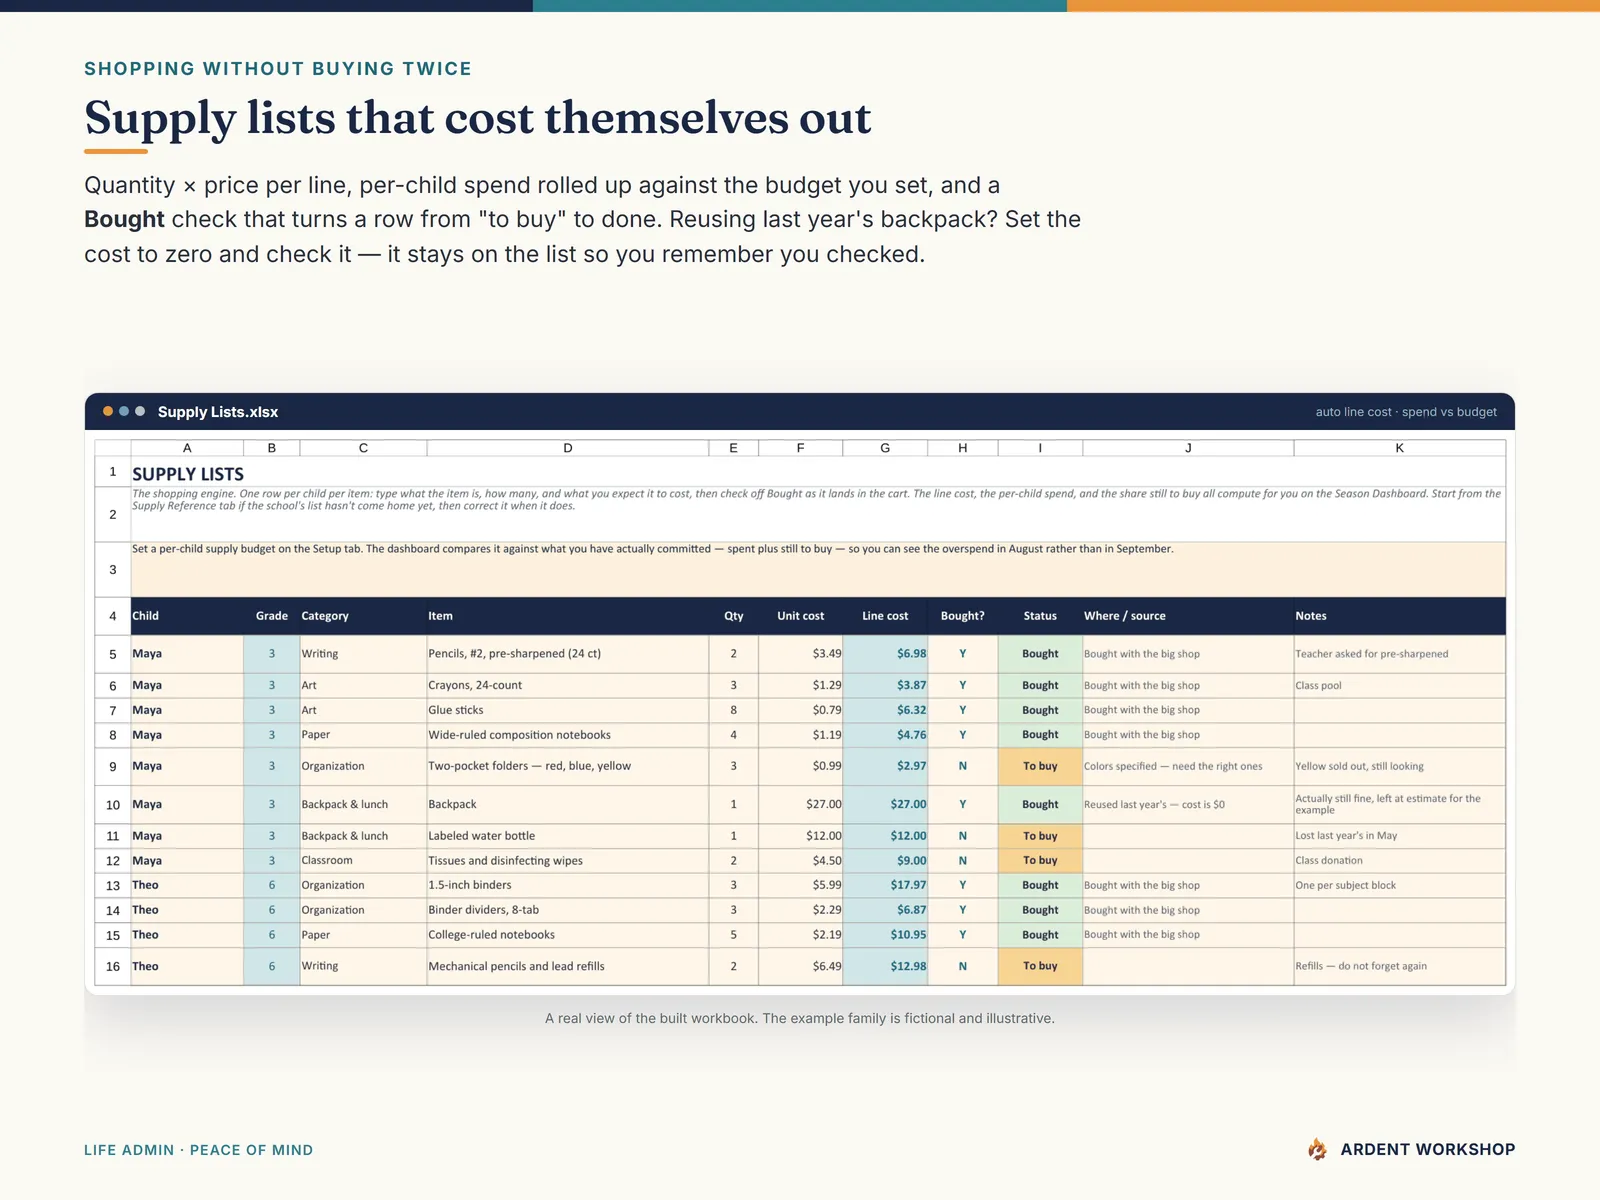
Task: Click the N bought flag for Mechanical pencils
Action: click(963, 966)
